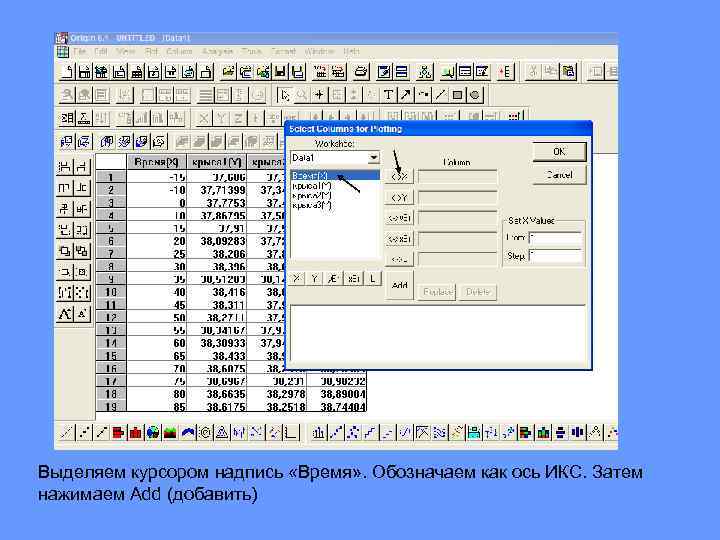Select the straight Line drawing tool
720x540 pixels.
[440, 95]
